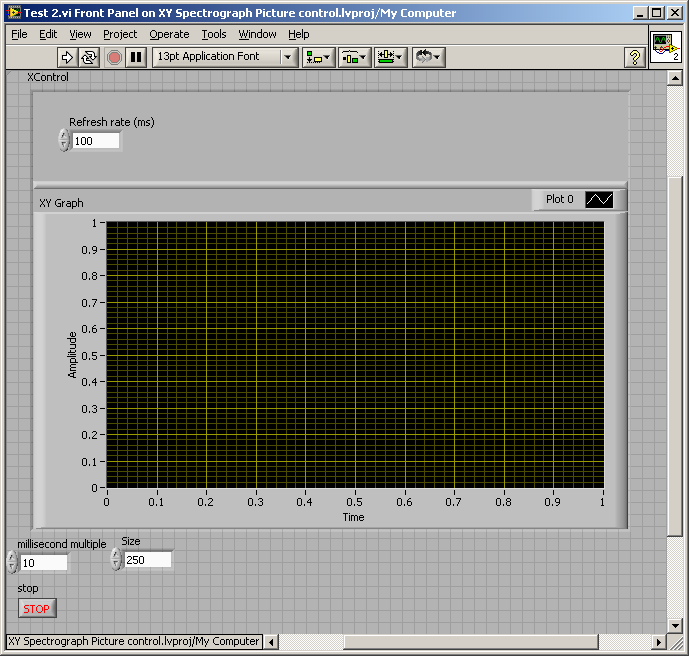The image size is (689, 656).
Task: Click the Run Continuously button
Action: [x=89, y=57]
